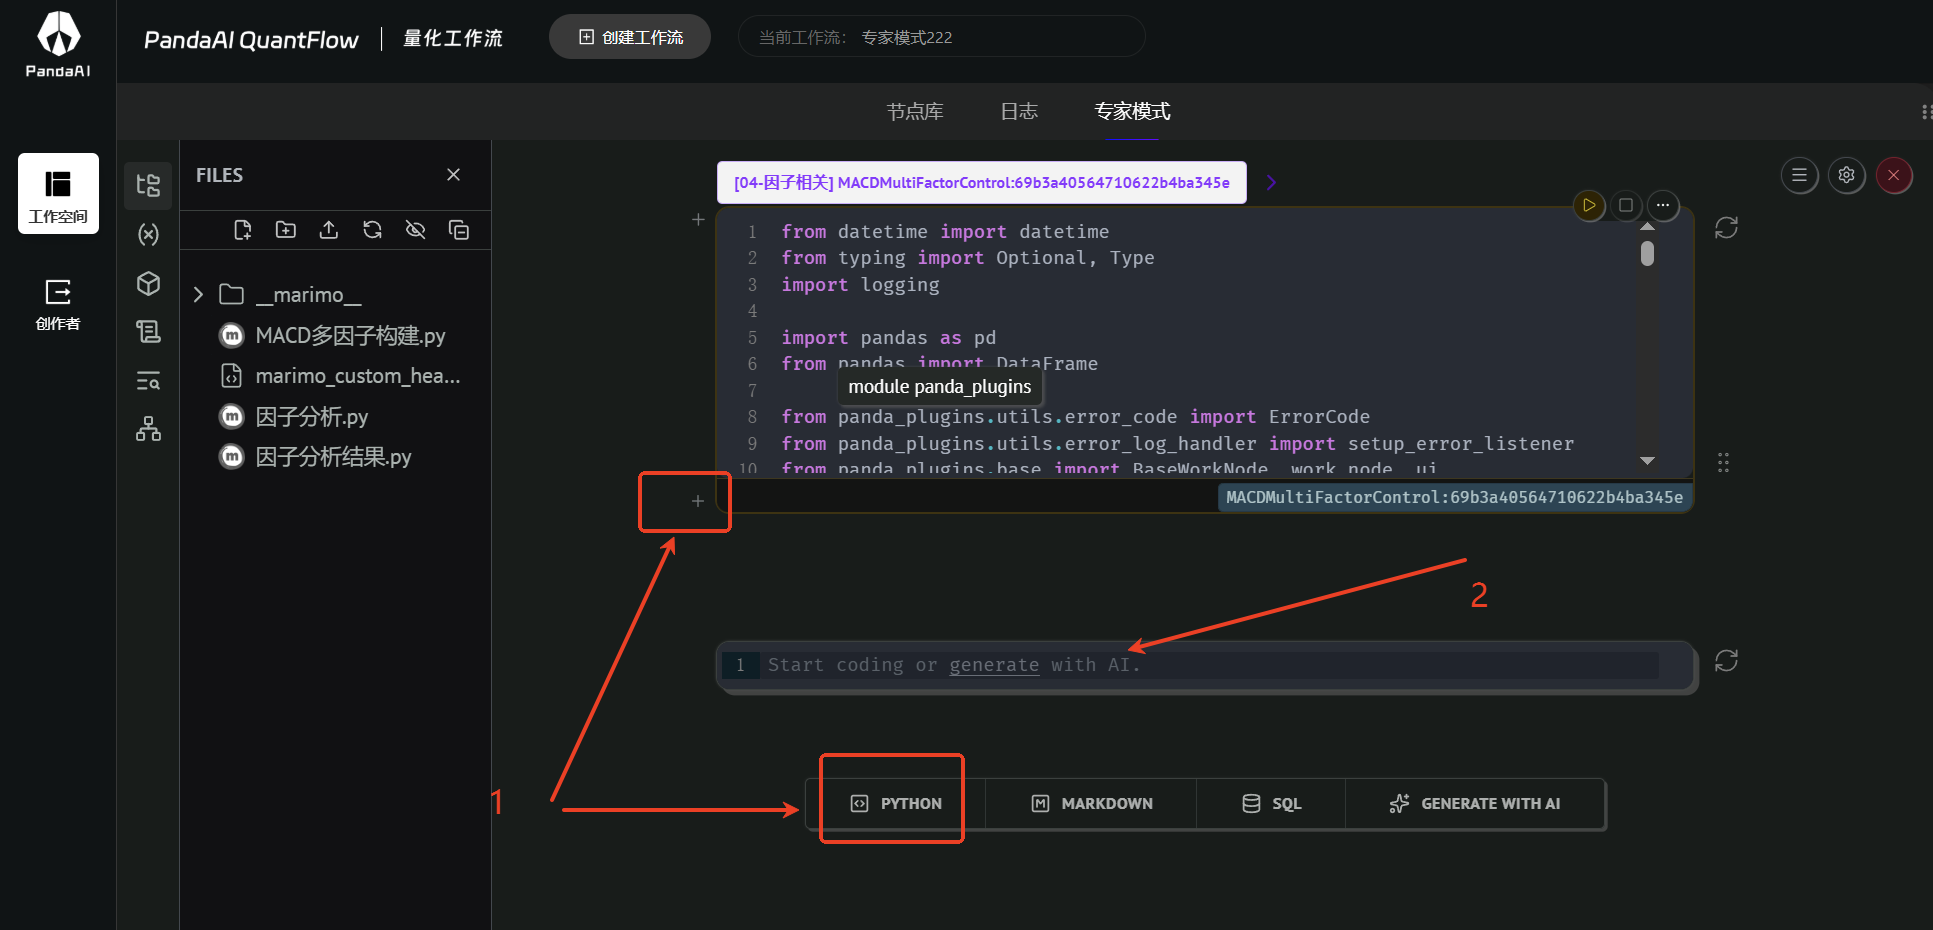Stop execution of the first cell

(1626, 205)
